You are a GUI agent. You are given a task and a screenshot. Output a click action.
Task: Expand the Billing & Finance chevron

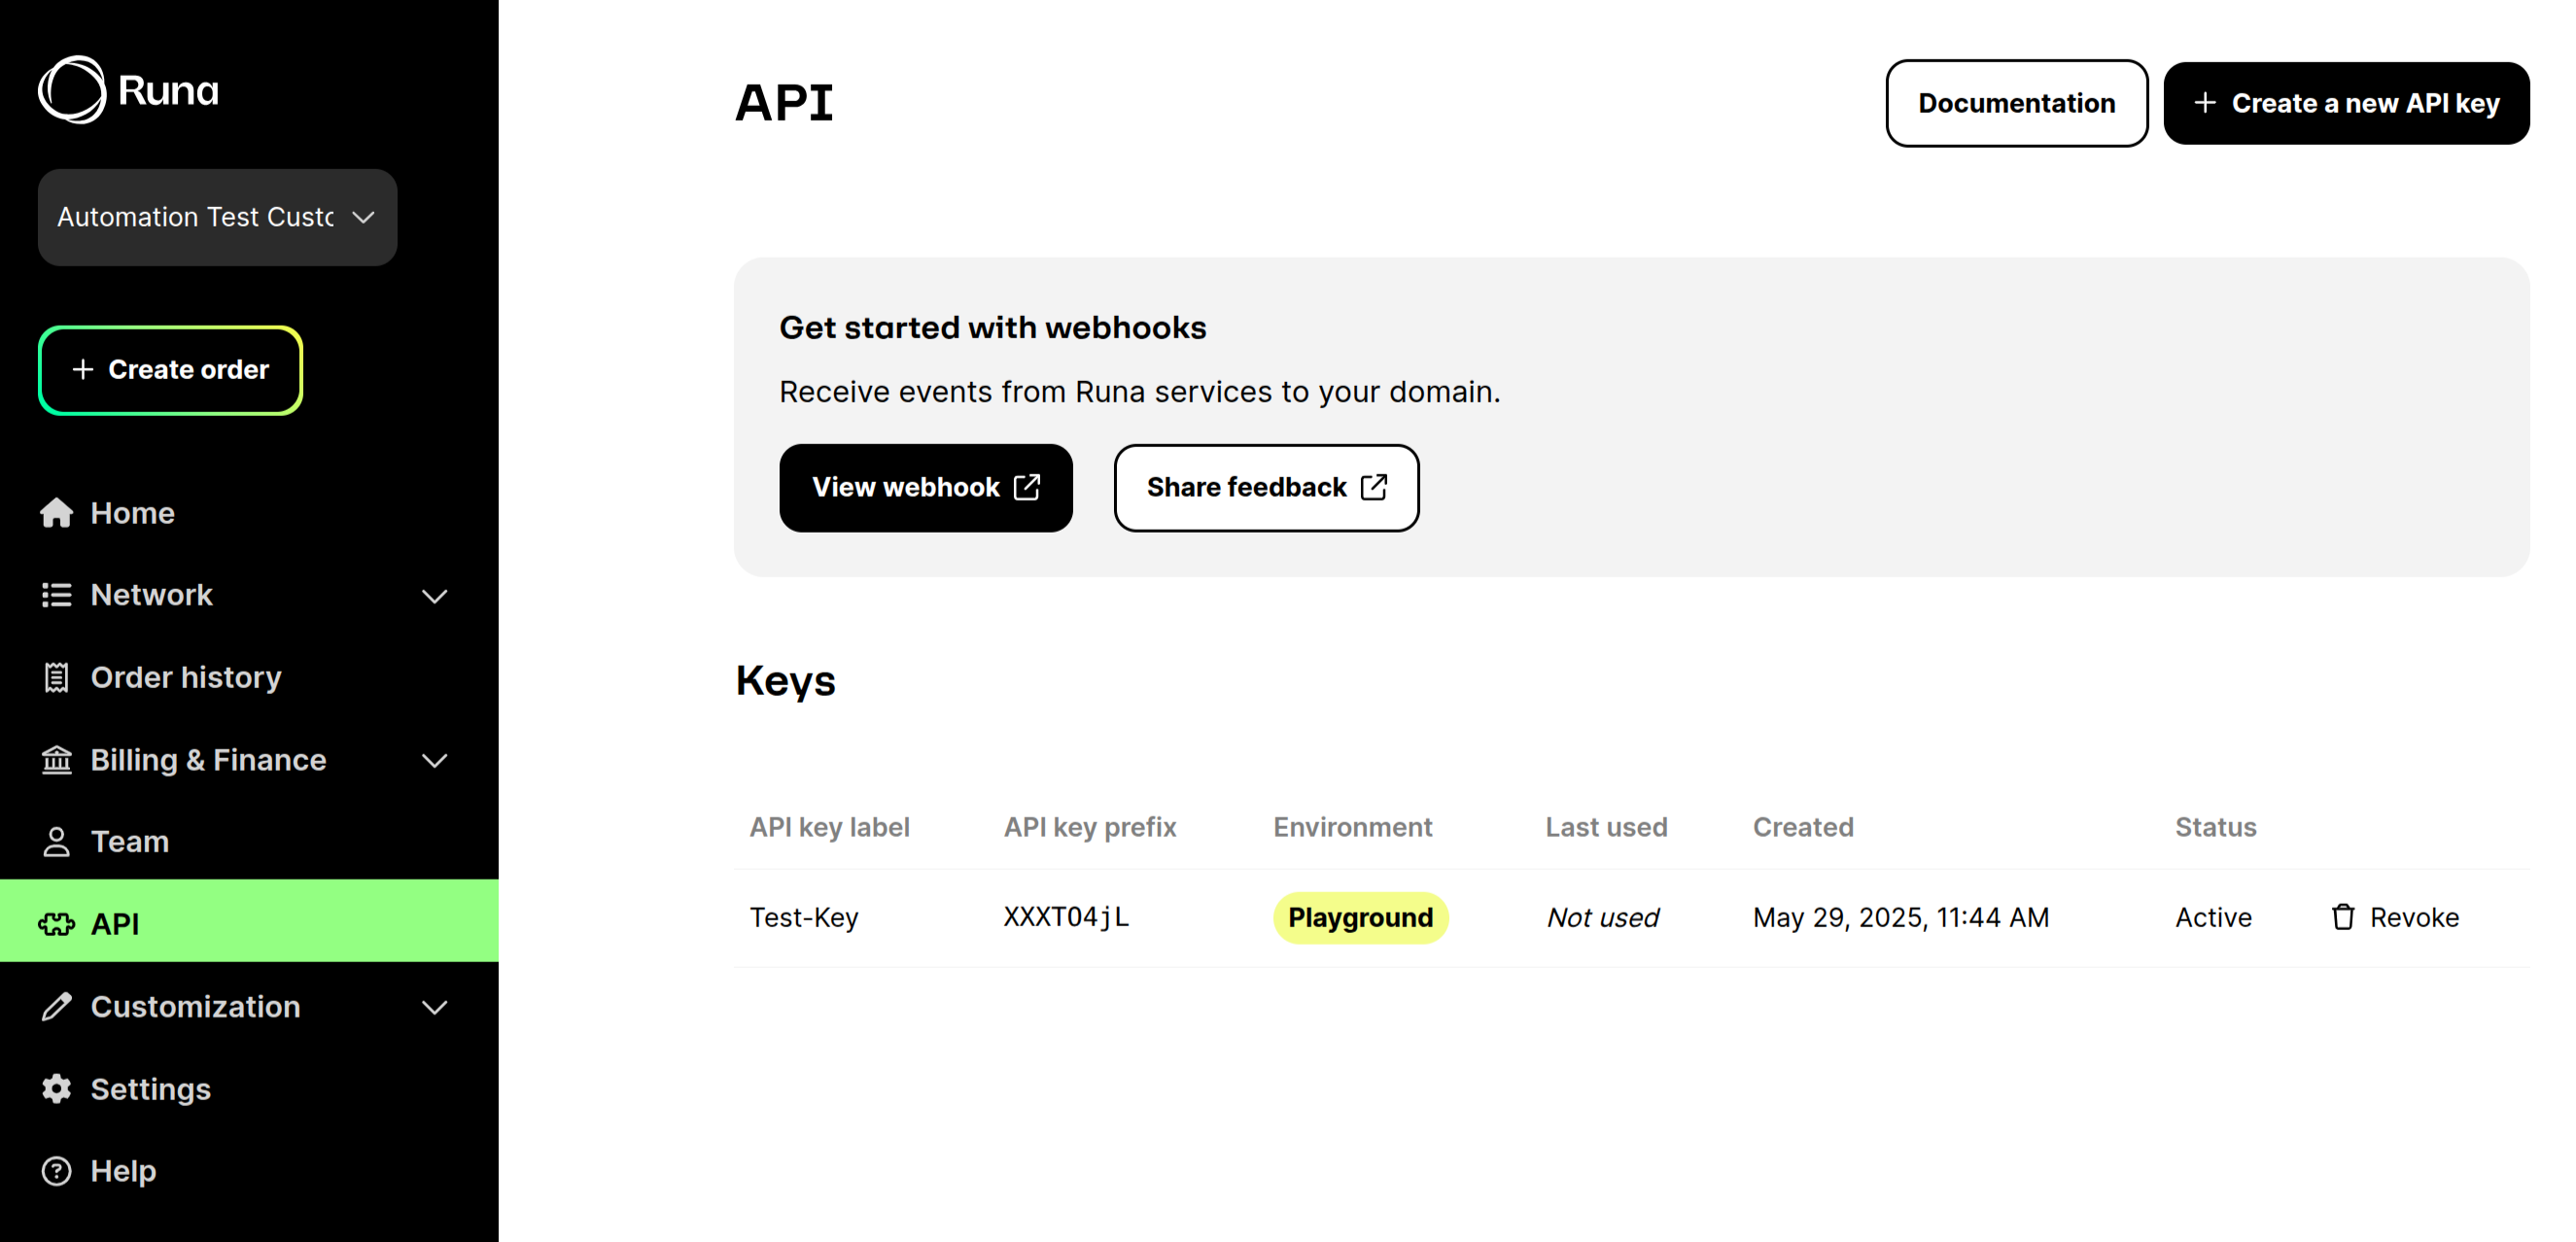point(434,761)
